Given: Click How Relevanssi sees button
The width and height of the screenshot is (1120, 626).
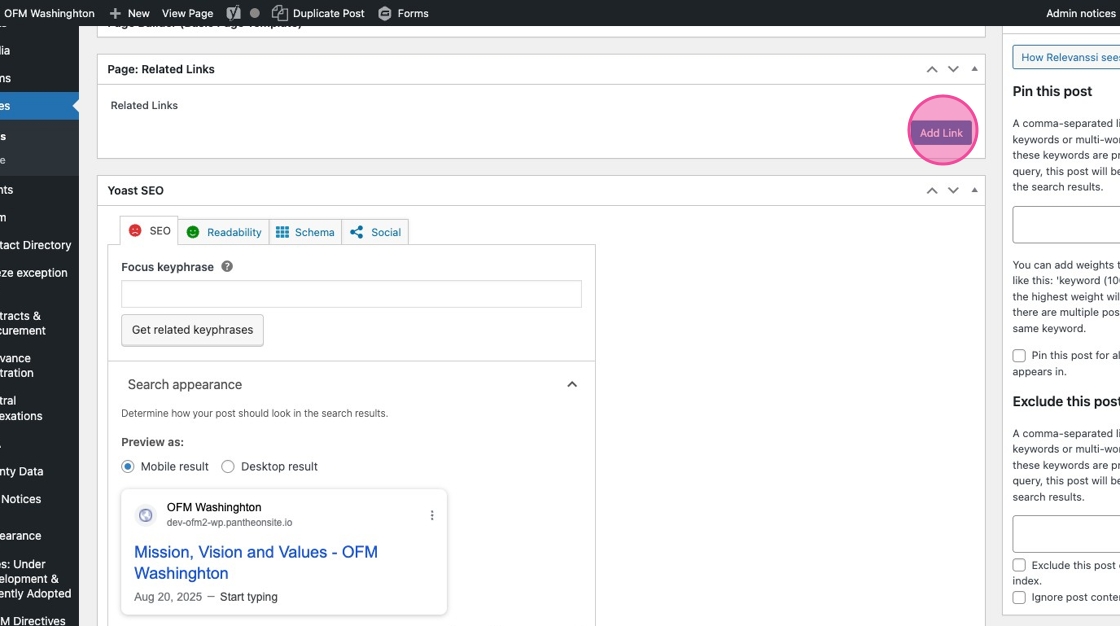Looking at the screenshot, I should [1066, 57].
